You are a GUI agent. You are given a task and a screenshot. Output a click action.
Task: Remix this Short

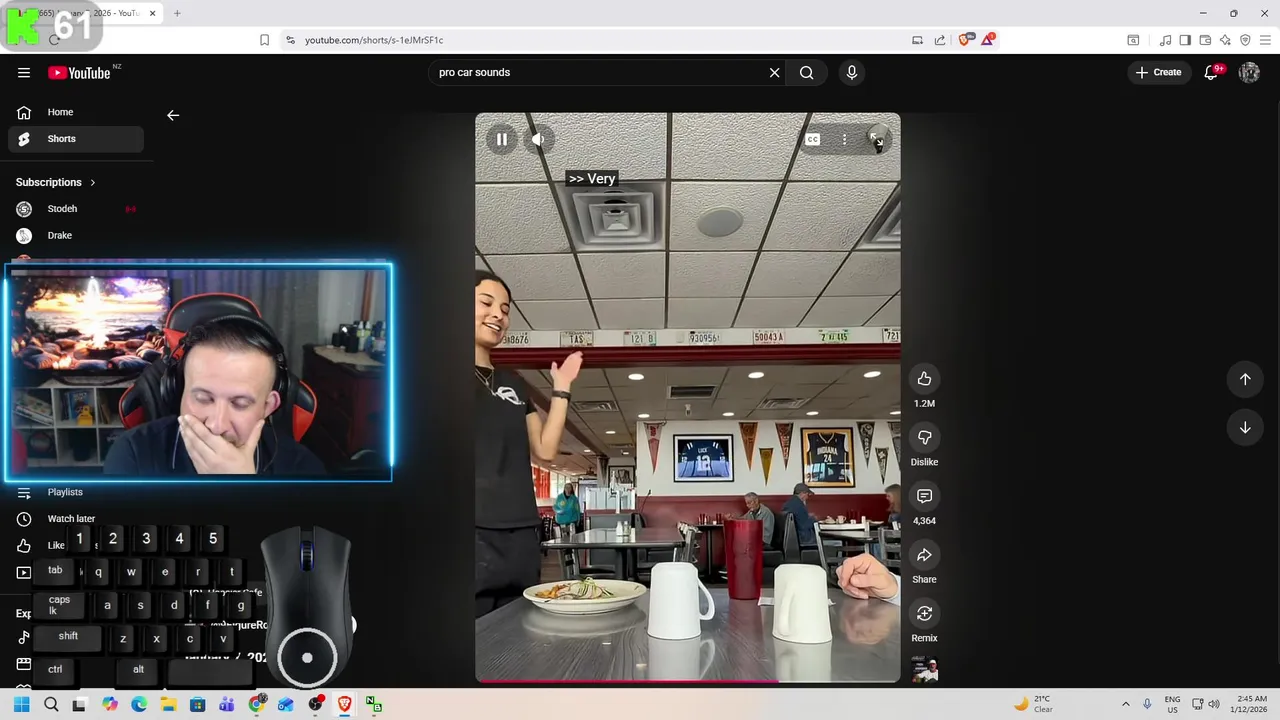(924, 613)
